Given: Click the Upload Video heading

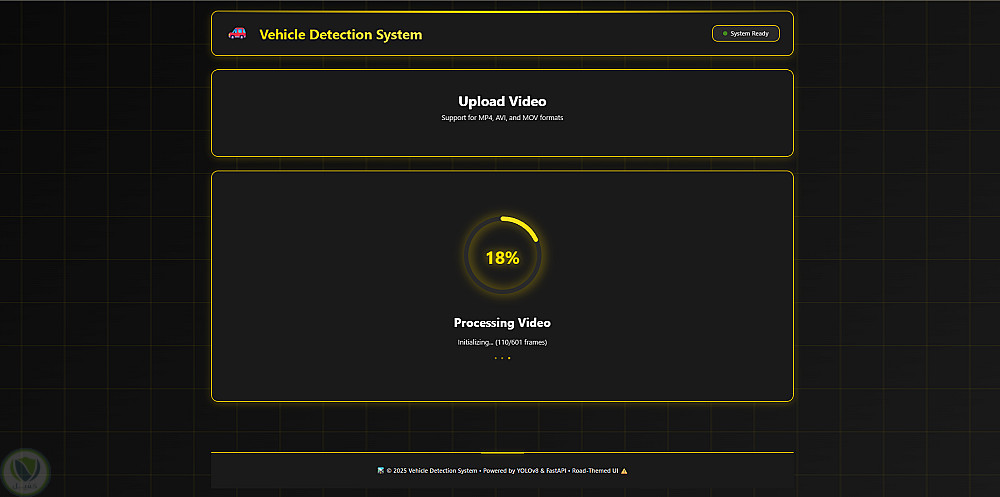Looking at the screenshot, I should (502, 101).
